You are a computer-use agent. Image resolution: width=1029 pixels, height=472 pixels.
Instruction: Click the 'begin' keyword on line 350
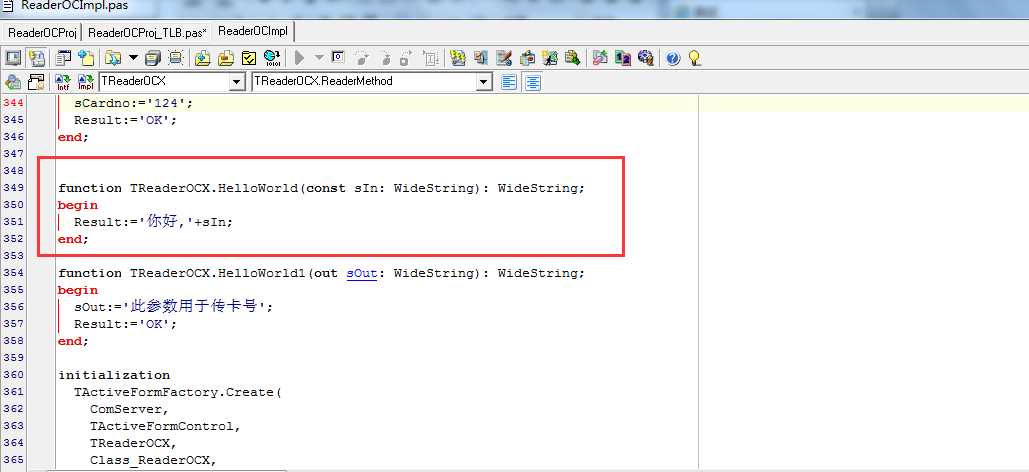click(x=78, y=205)
